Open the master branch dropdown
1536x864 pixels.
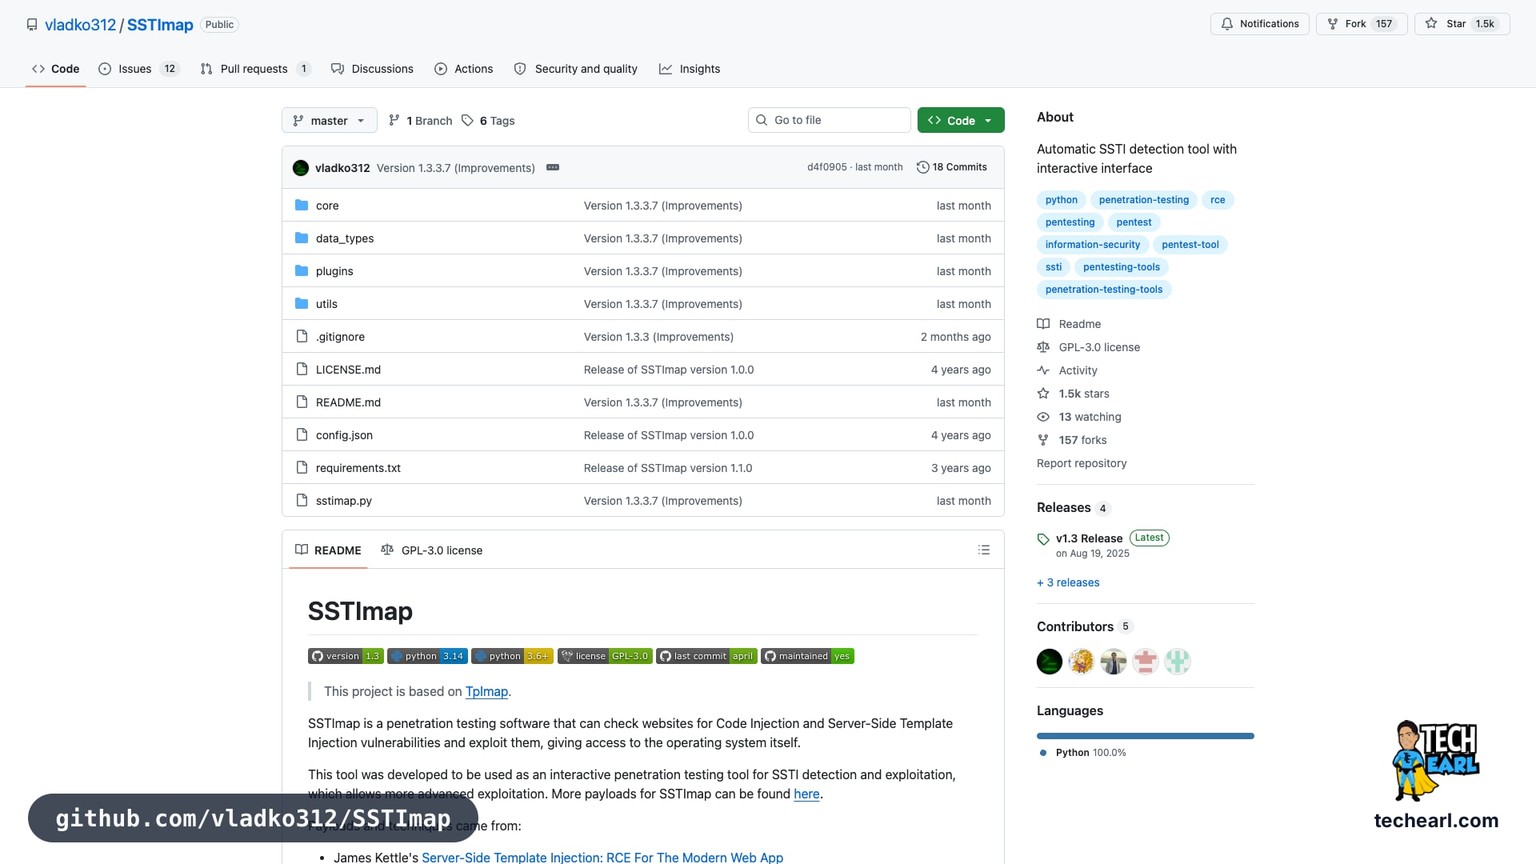329,120
